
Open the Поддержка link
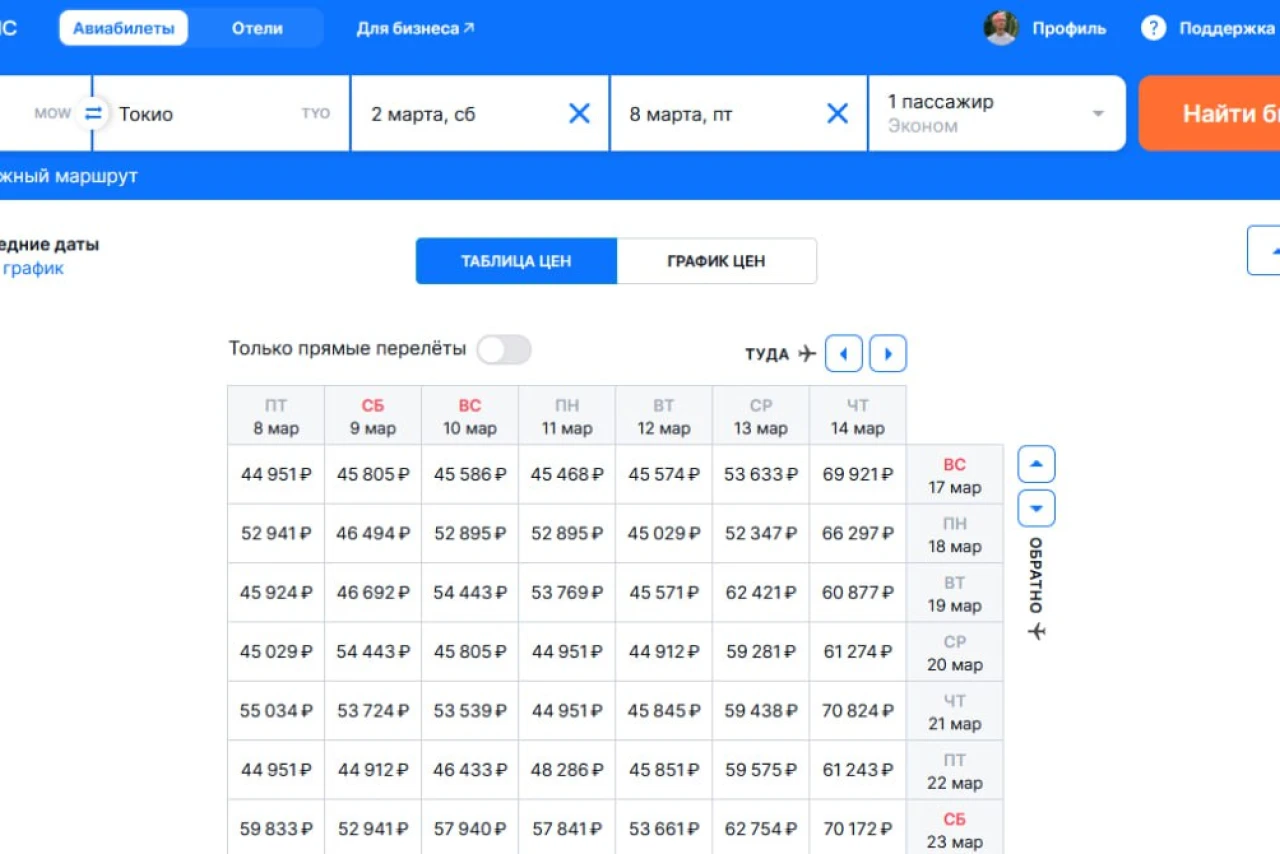[1227, 28]
